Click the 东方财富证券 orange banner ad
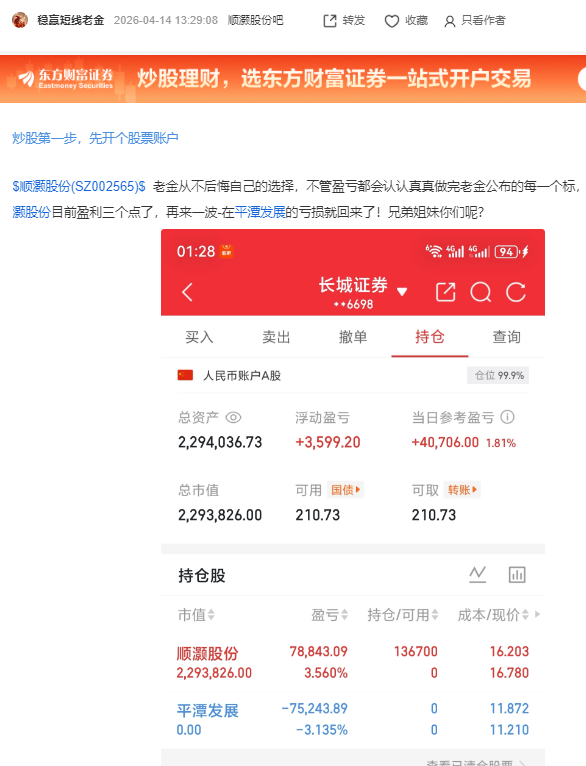The image size is (586, 766). click(293, 79)
